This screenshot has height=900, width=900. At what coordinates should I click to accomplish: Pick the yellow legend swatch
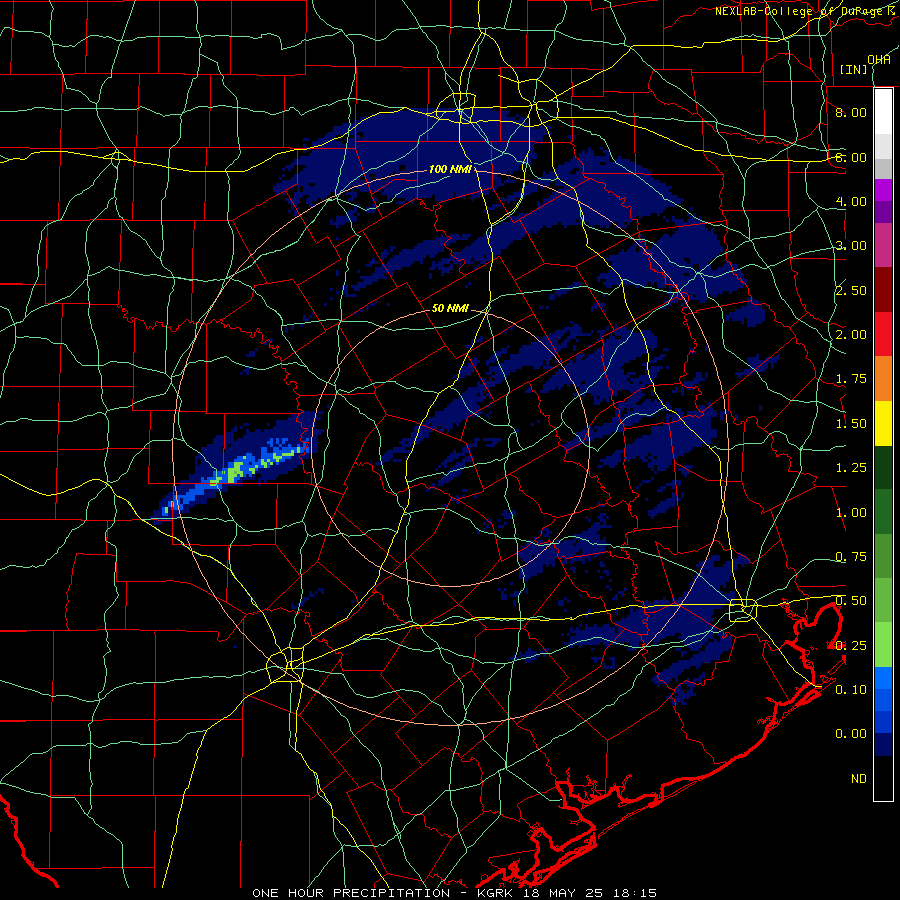[883, 423]
